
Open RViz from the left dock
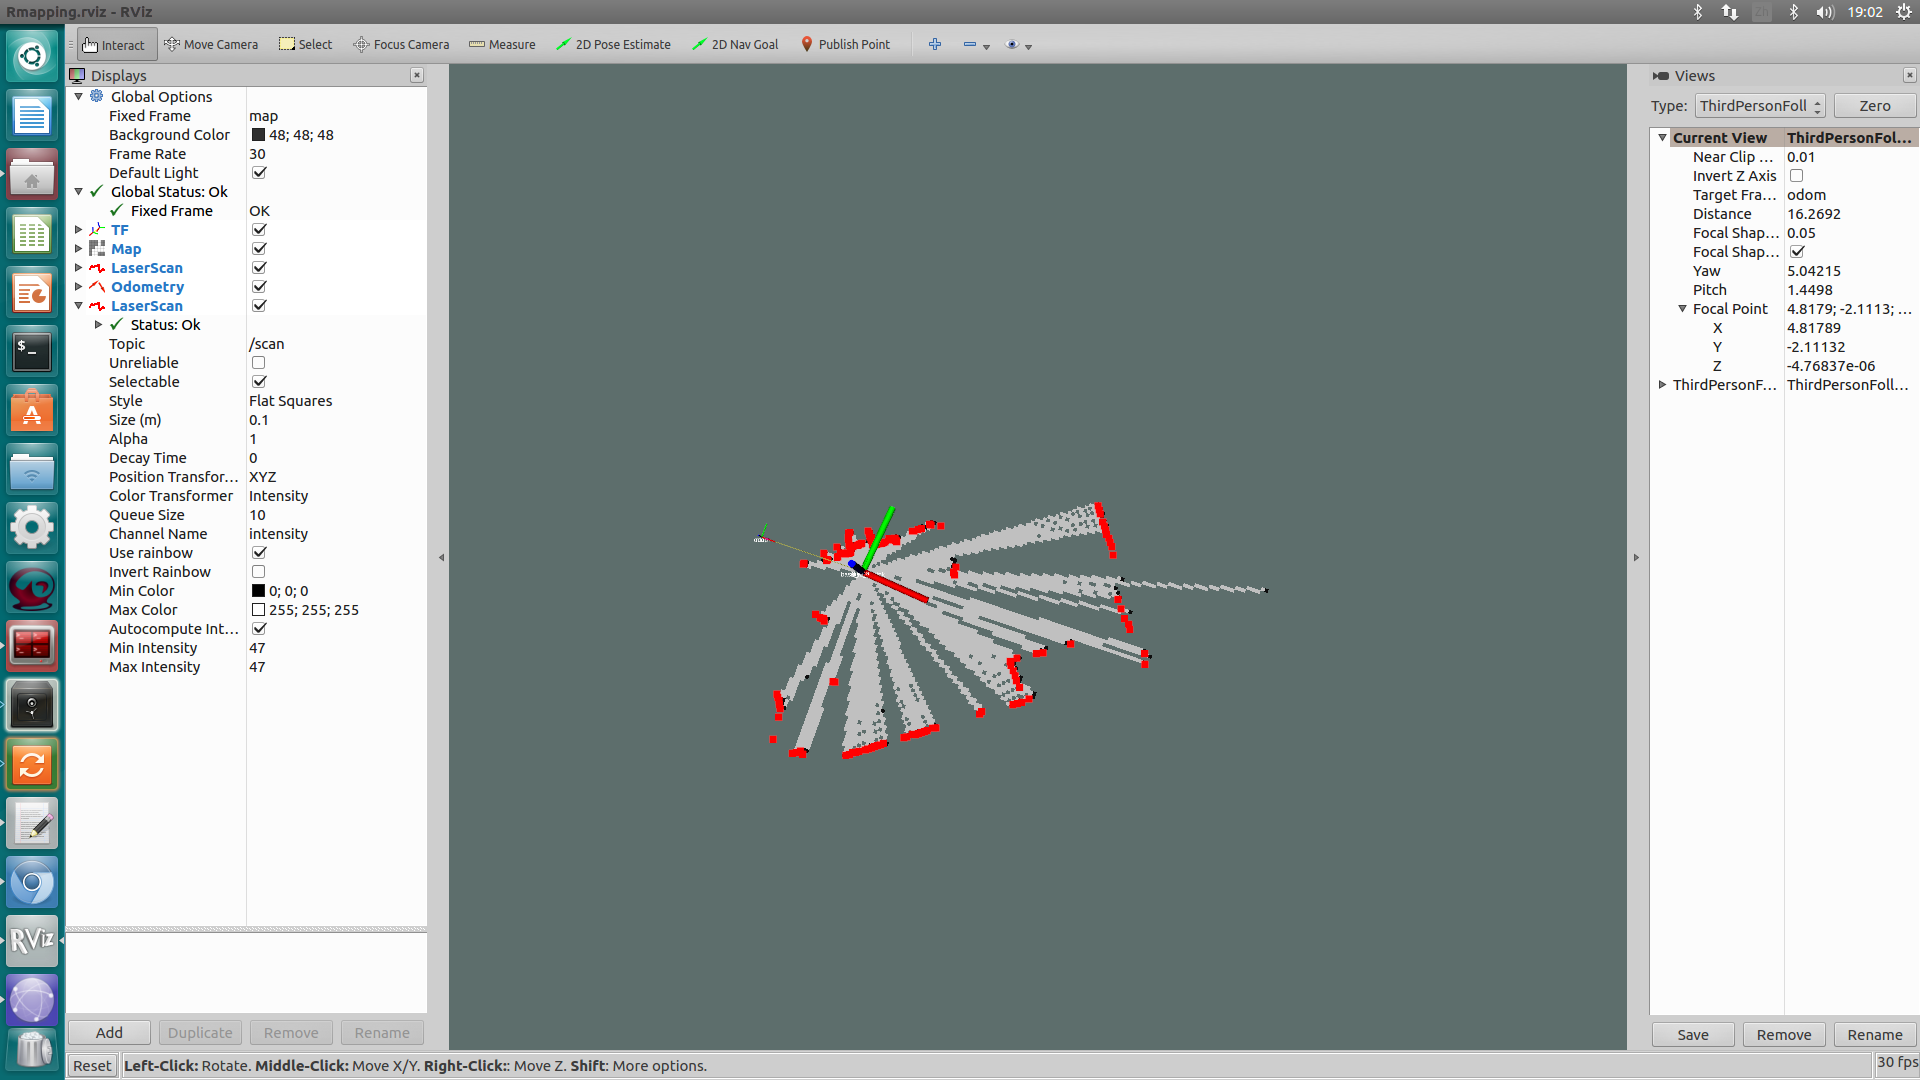click(32, 941)
